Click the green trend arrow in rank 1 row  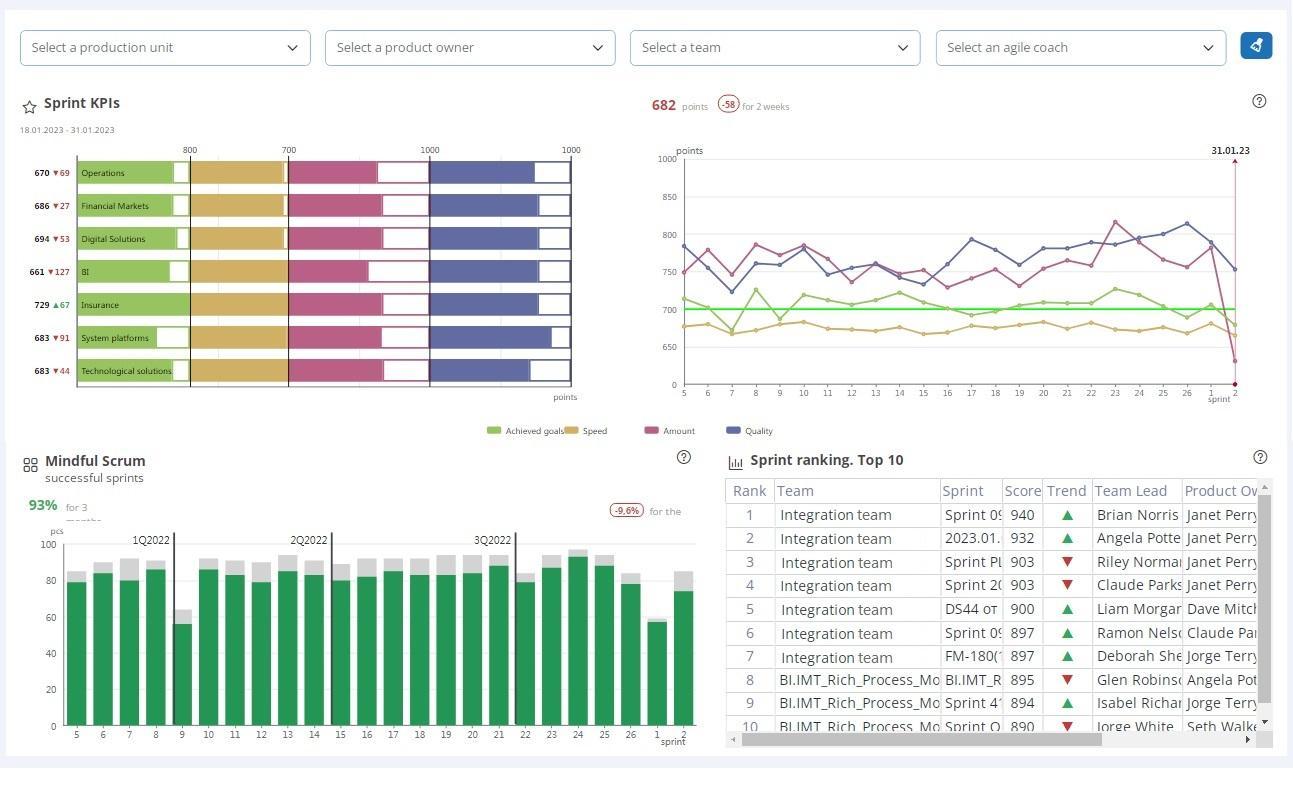click(x=1067, y=515)
